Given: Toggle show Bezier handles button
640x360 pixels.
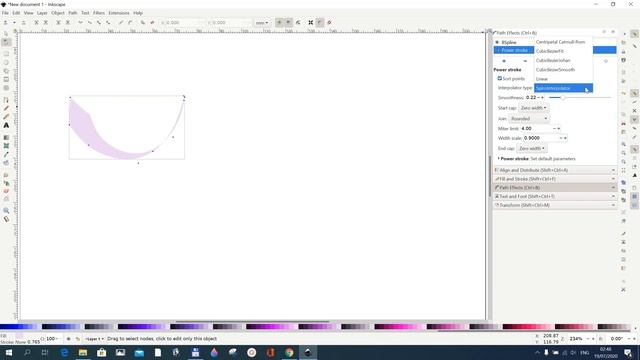Looking at the screenshot, I should tap(320, 22).
